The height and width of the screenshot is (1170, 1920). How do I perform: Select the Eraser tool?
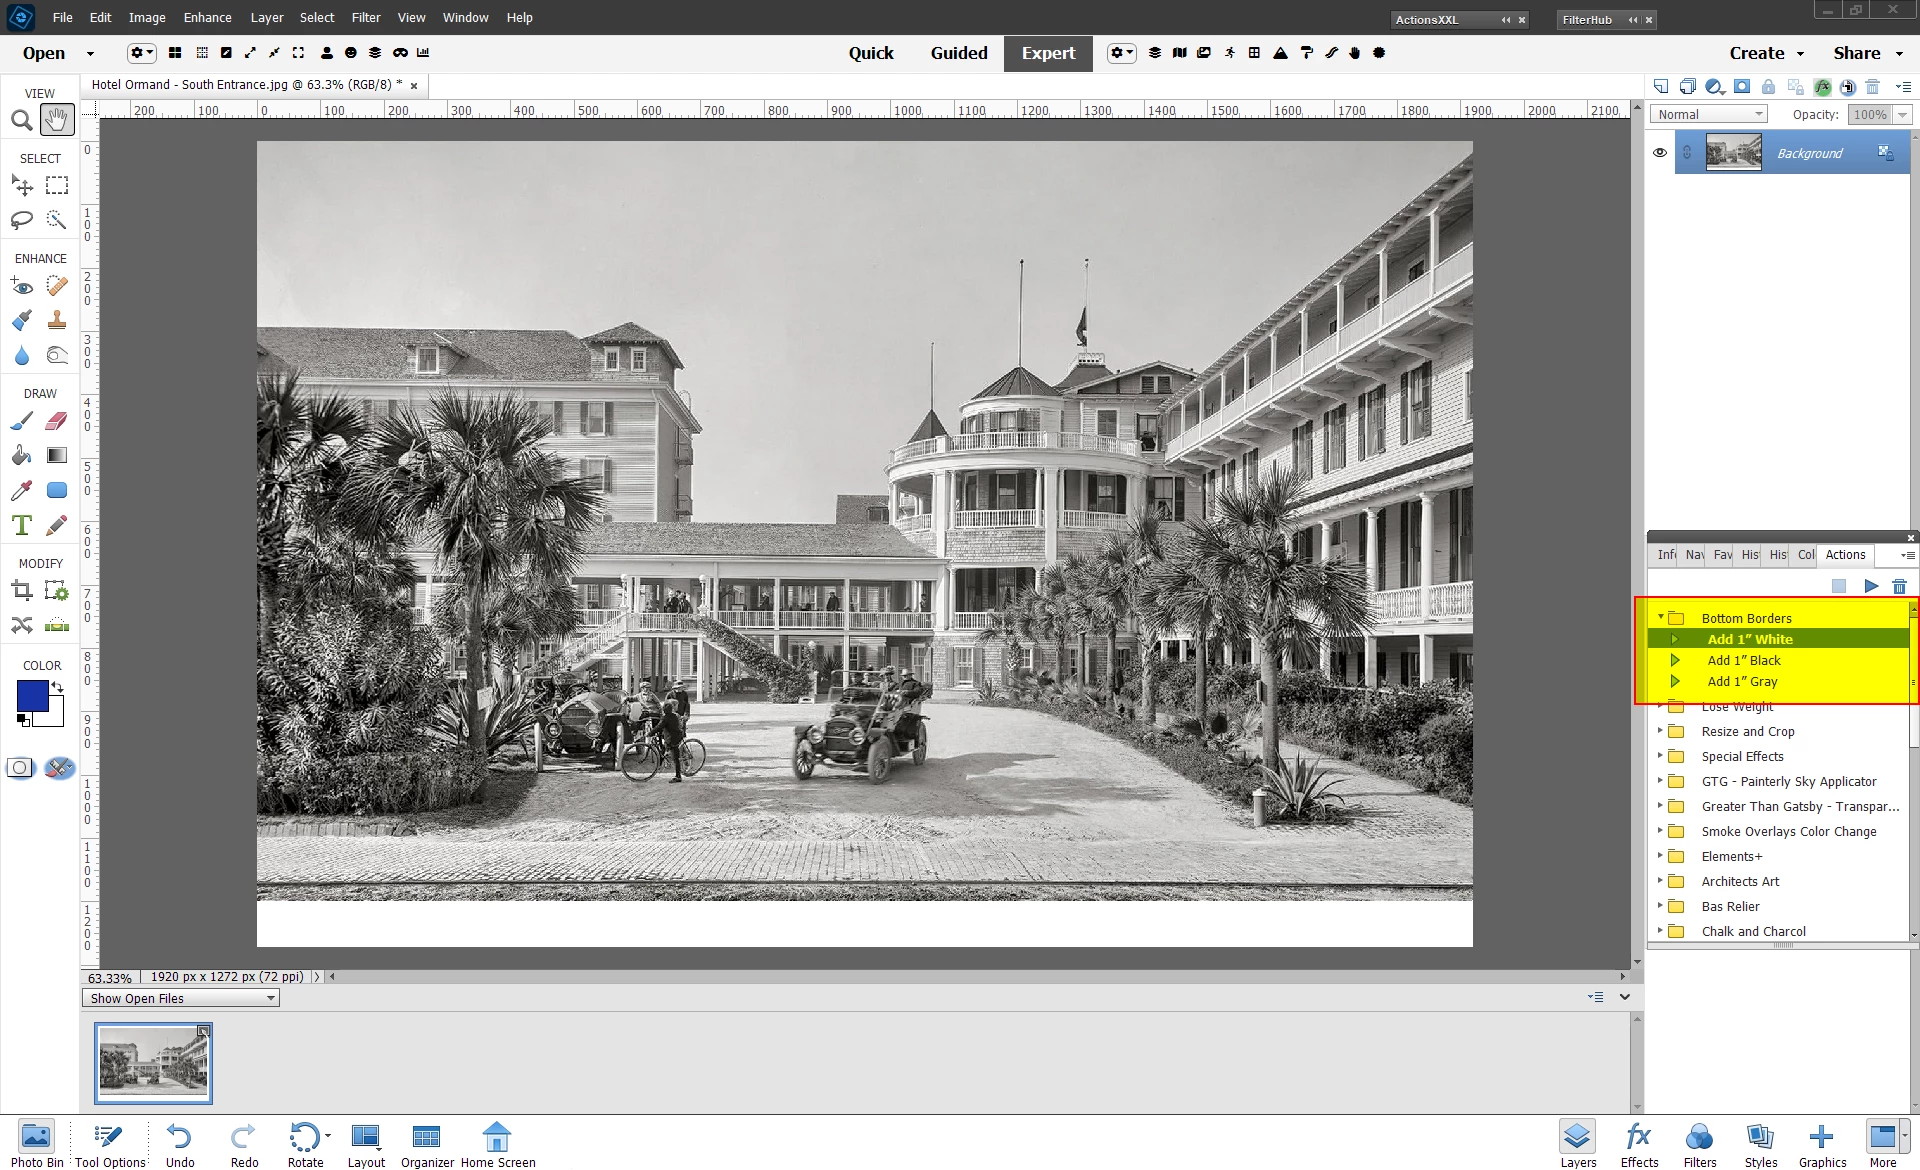(57, 421)
